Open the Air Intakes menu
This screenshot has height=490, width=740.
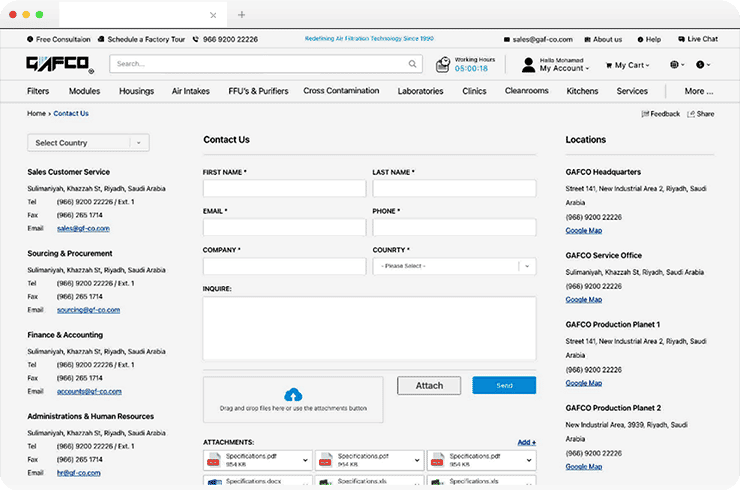[191, 91]
